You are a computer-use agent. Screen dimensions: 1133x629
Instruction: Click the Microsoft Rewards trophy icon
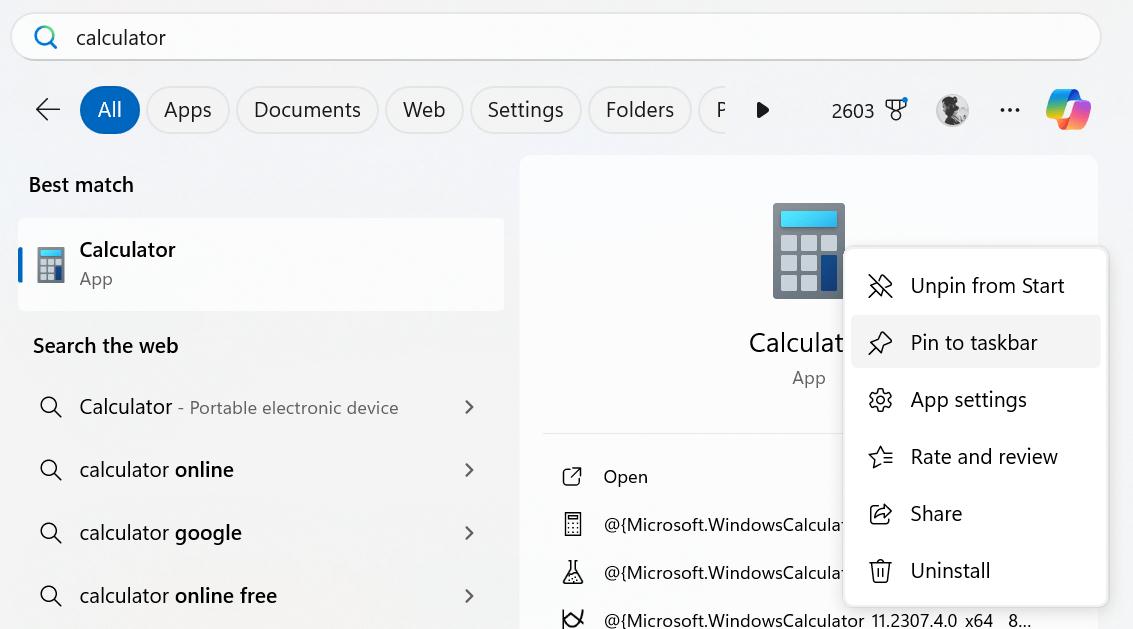tap(895, 110)
